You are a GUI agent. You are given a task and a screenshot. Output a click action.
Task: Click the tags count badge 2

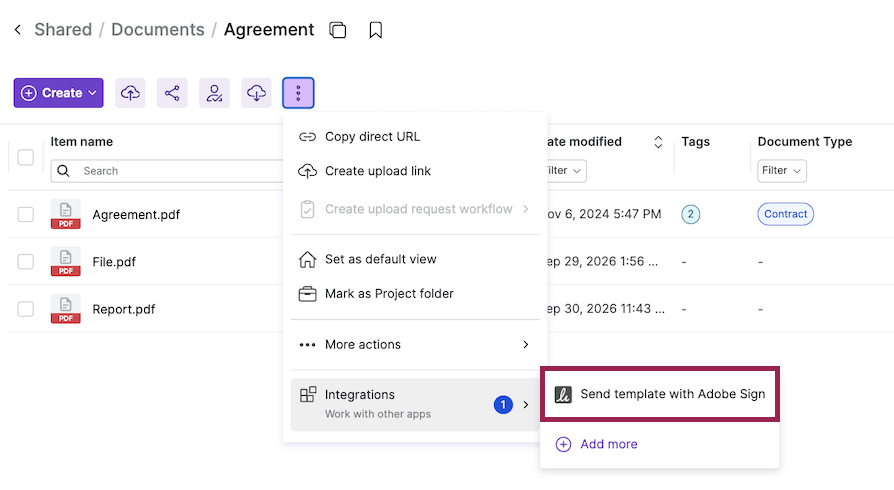pos(690,214)
